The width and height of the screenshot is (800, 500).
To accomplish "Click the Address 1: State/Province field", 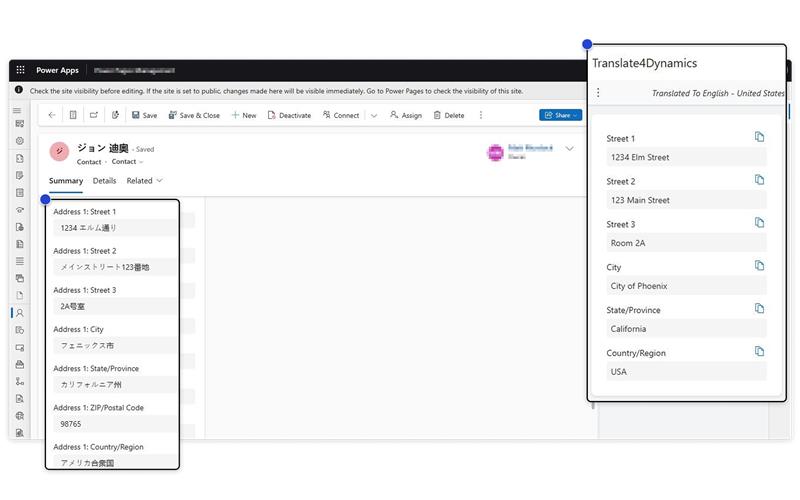I will 115,385.
